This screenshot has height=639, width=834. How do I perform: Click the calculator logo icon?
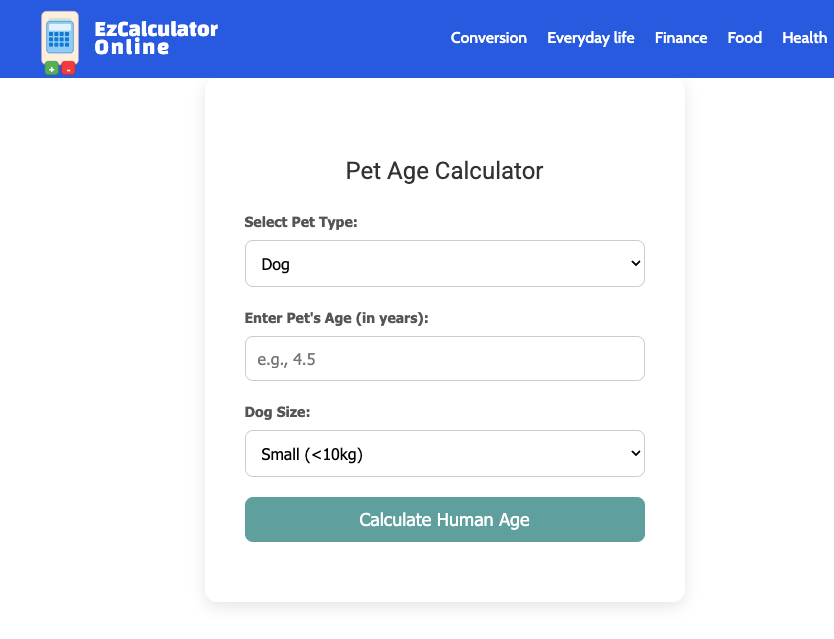coord(59,39)
